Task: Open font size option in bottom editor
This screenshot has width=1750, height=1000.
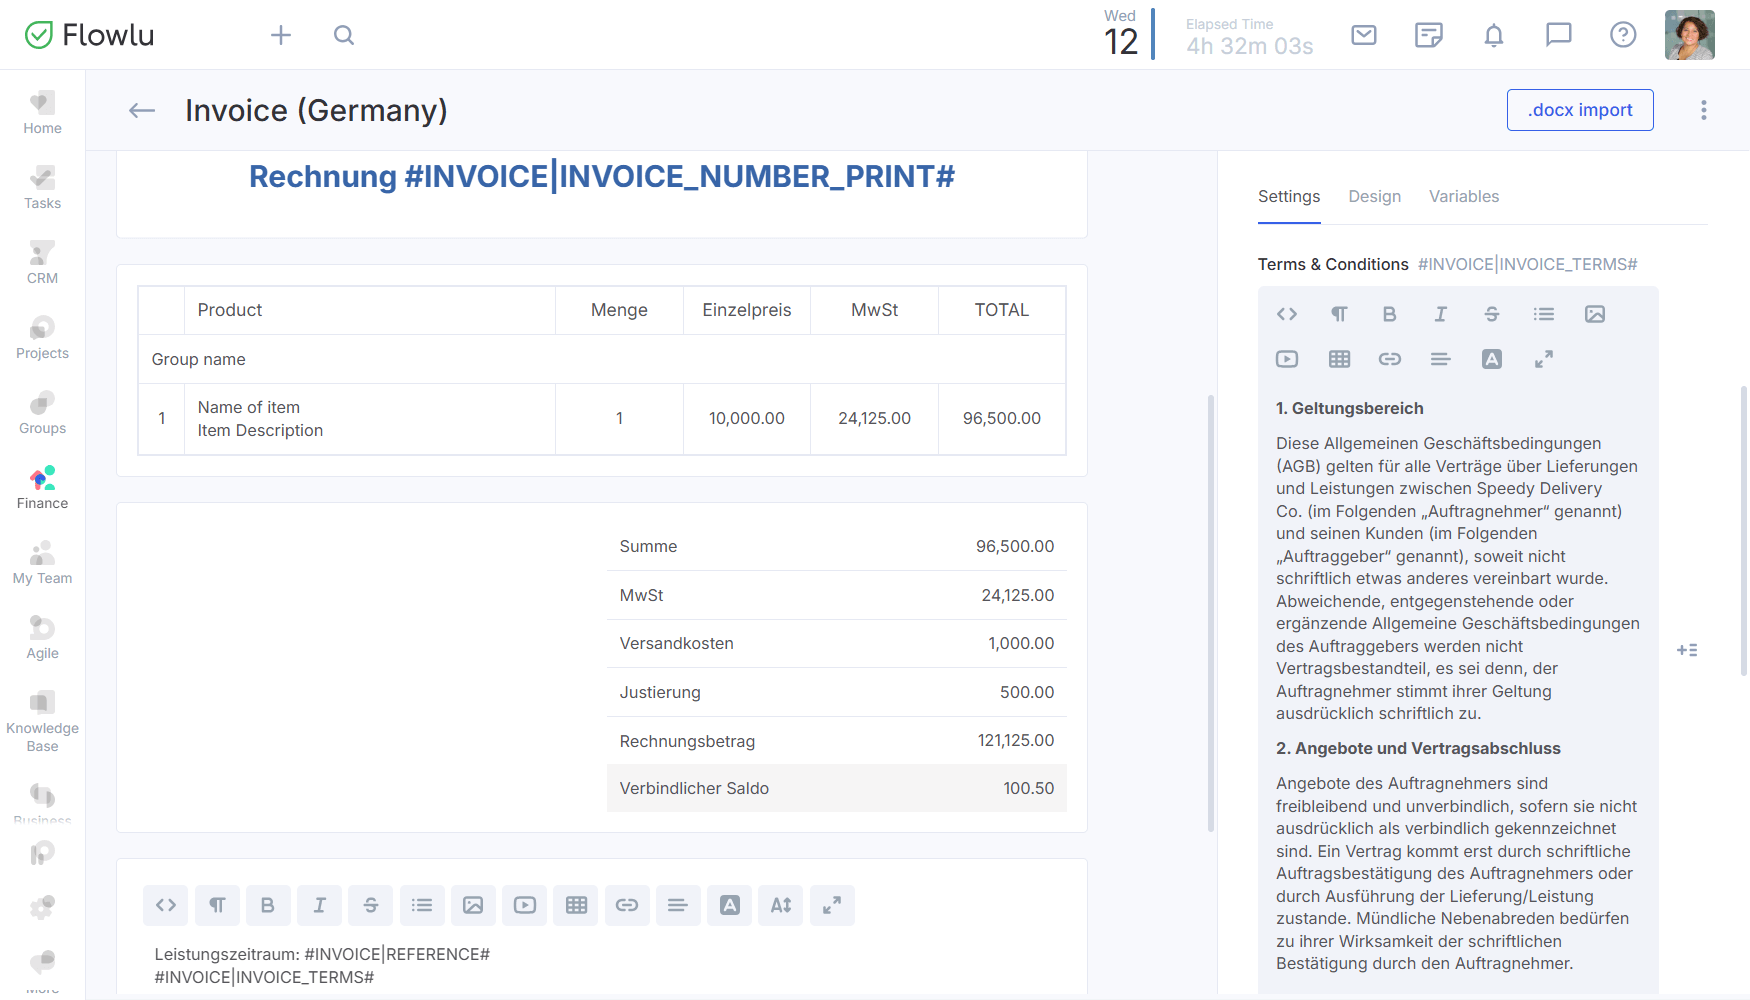Action: point(781,905)
